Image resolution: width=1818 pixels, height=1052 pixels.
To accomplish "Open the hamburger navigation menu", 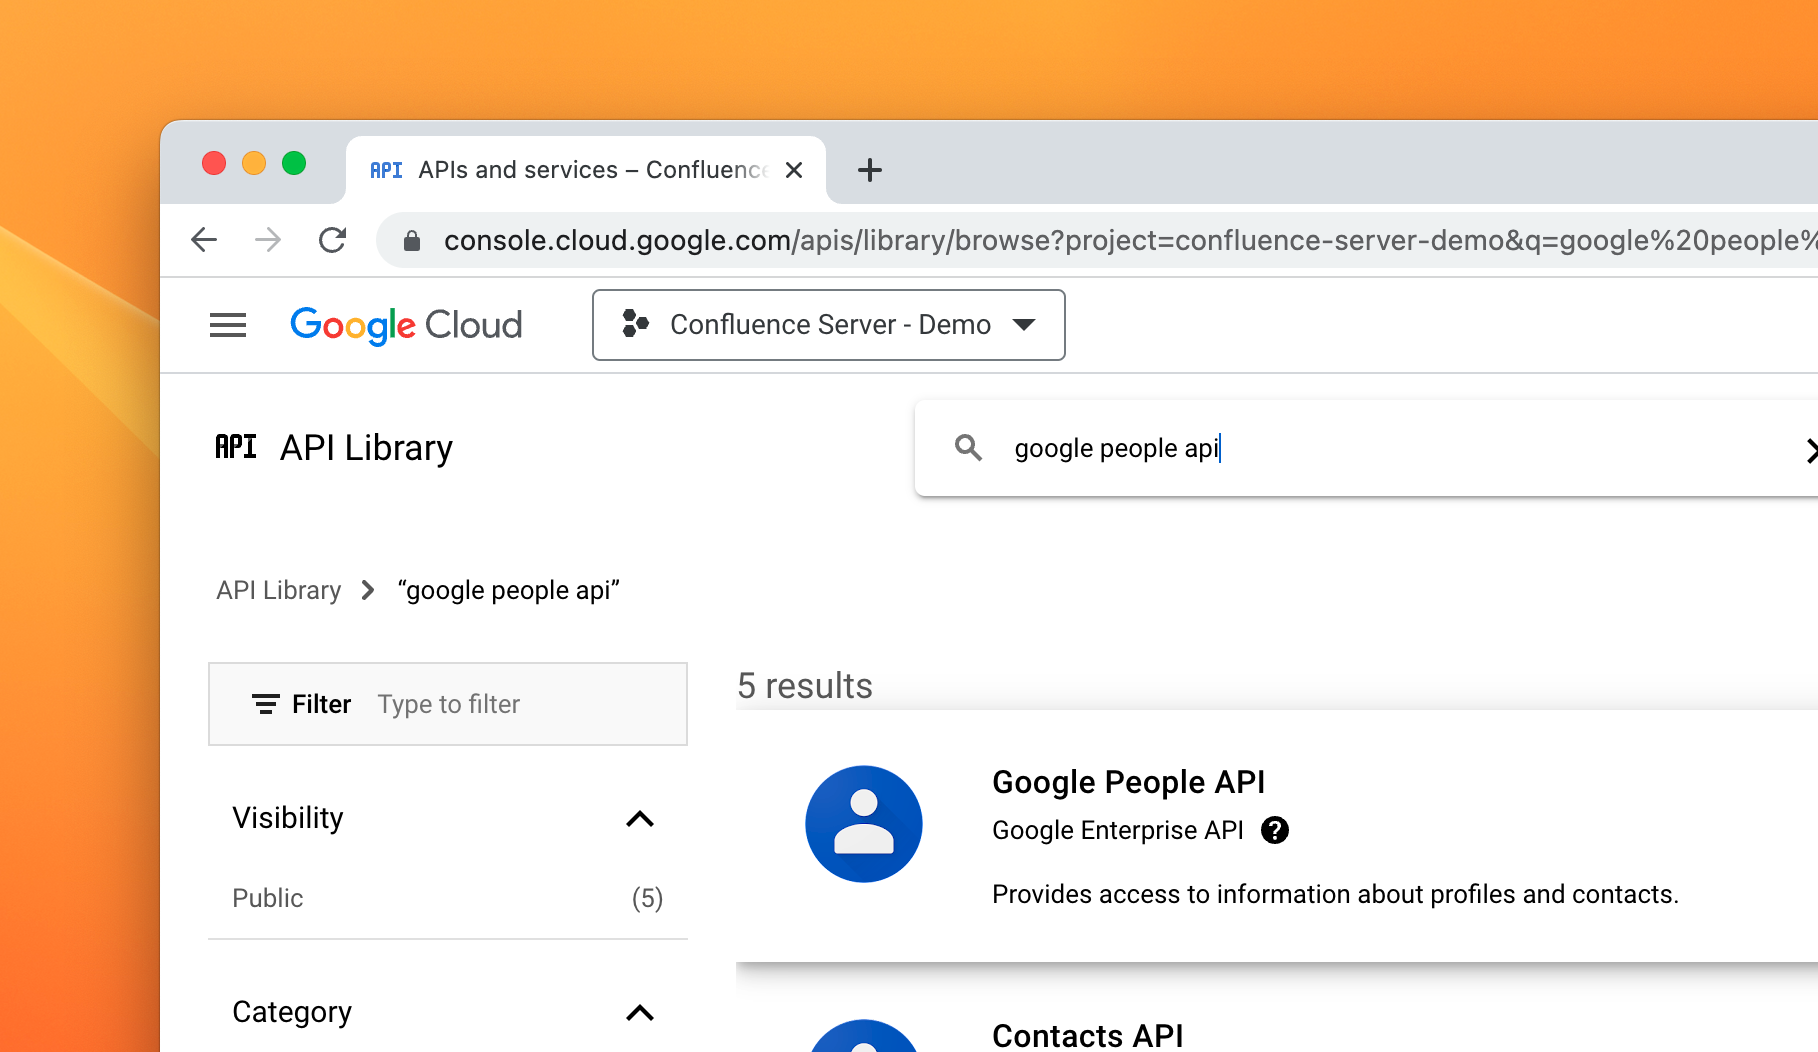I will (228, 325).
